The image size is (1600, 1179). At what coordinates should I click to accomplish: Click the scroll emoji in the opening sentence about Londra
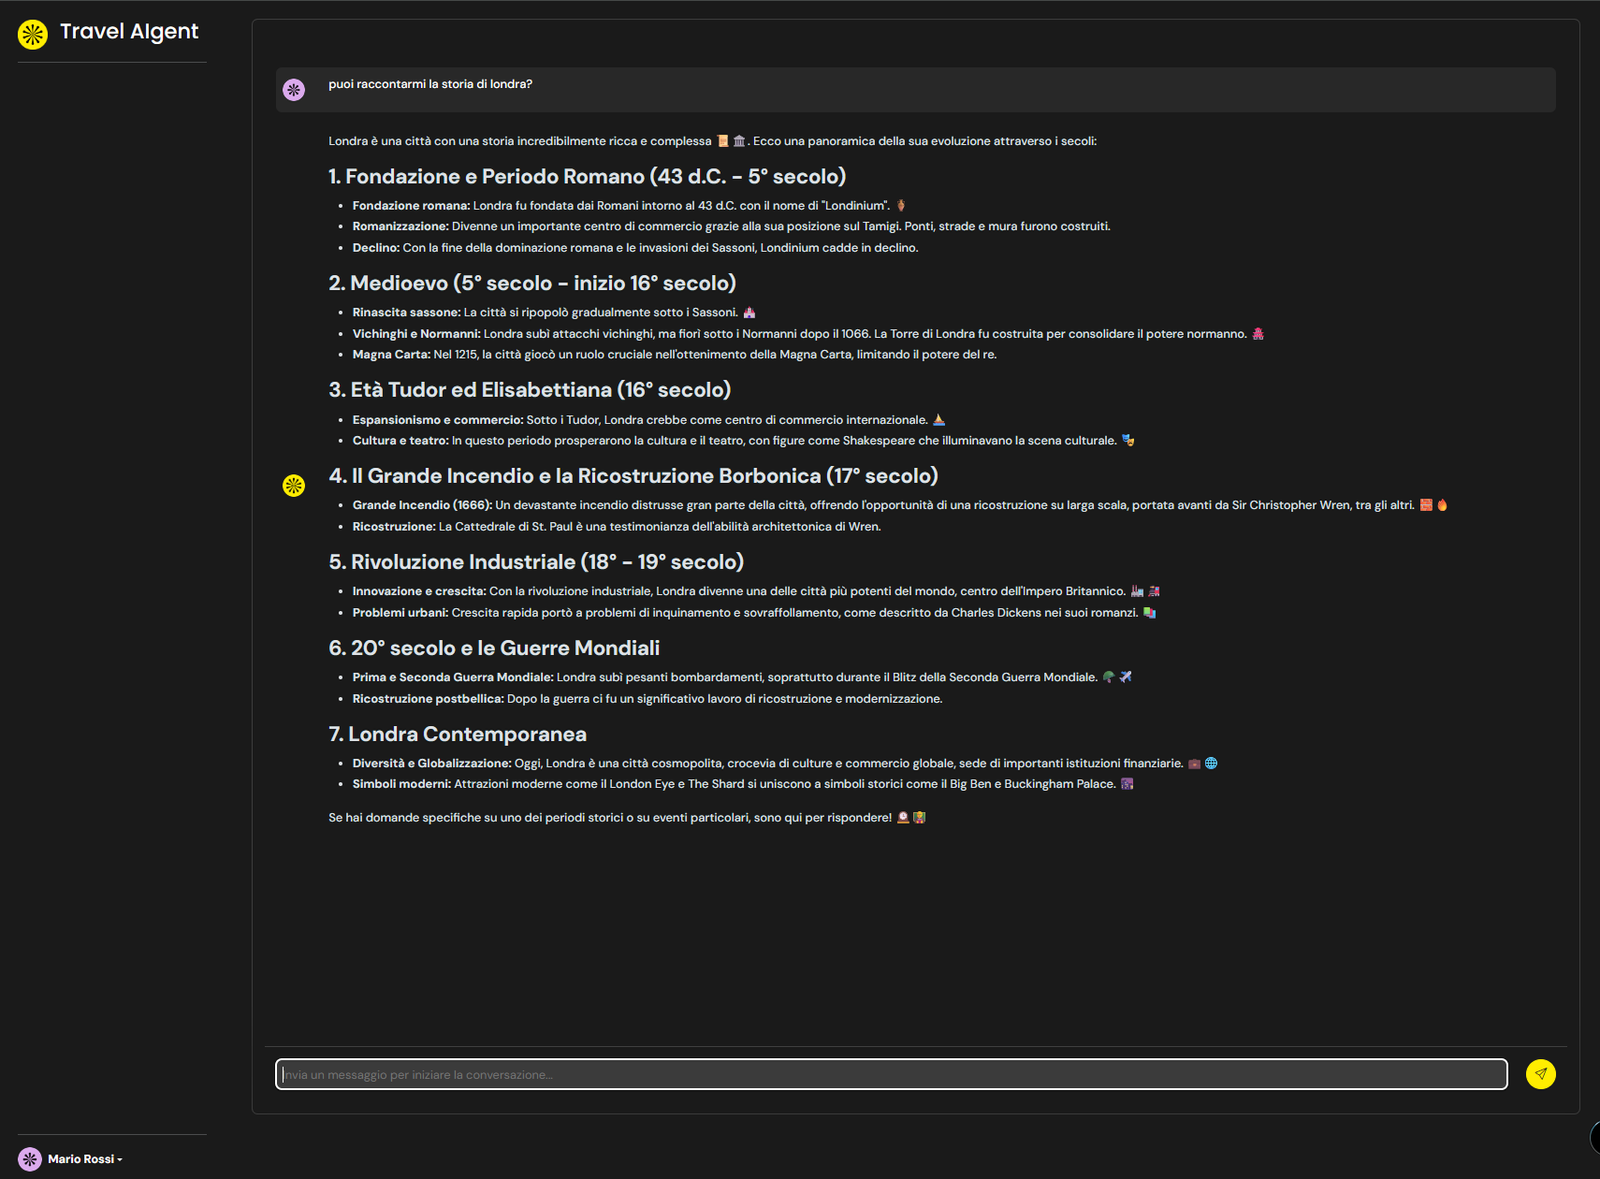tap(725, 141)
